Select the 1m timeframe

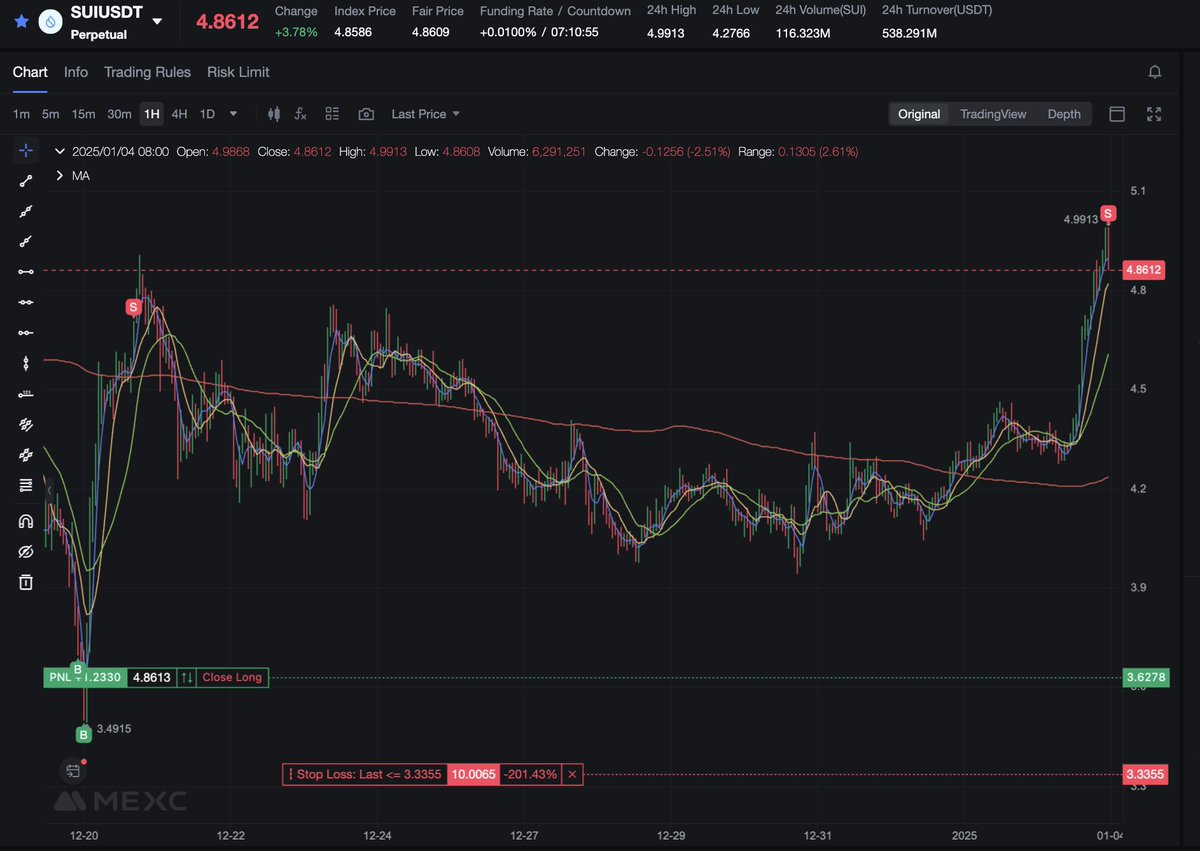21,114
